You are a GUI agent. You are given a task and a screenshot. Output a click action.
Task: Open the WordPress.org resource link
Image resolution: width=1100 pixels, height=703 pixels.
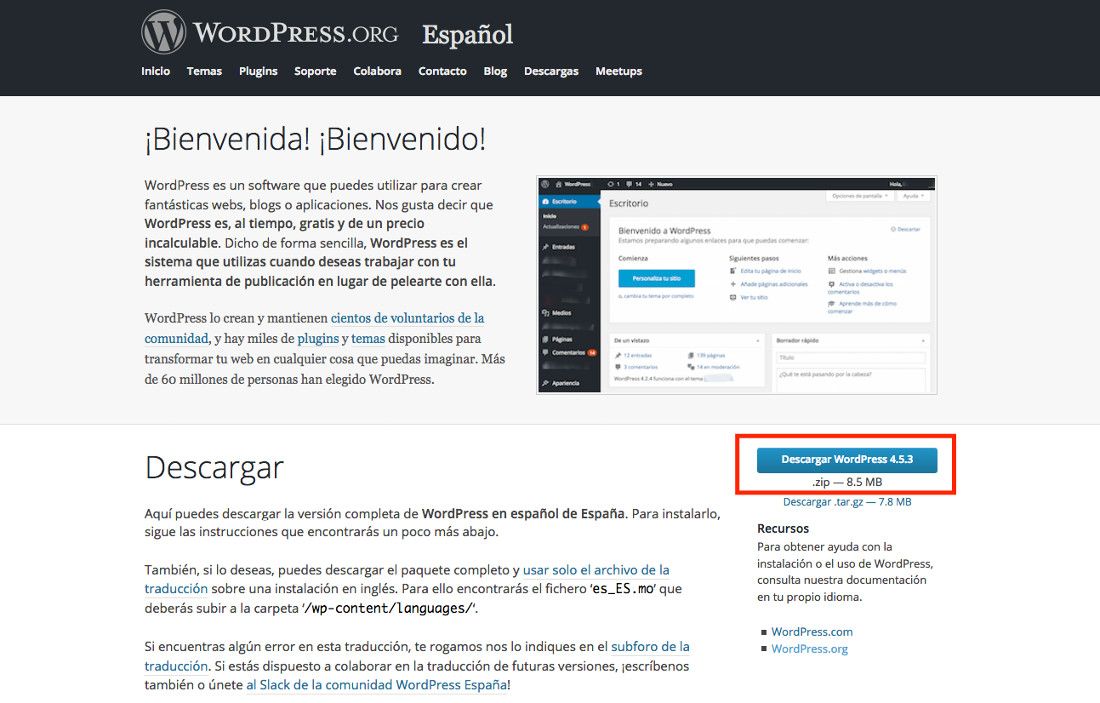pos(810,649)
